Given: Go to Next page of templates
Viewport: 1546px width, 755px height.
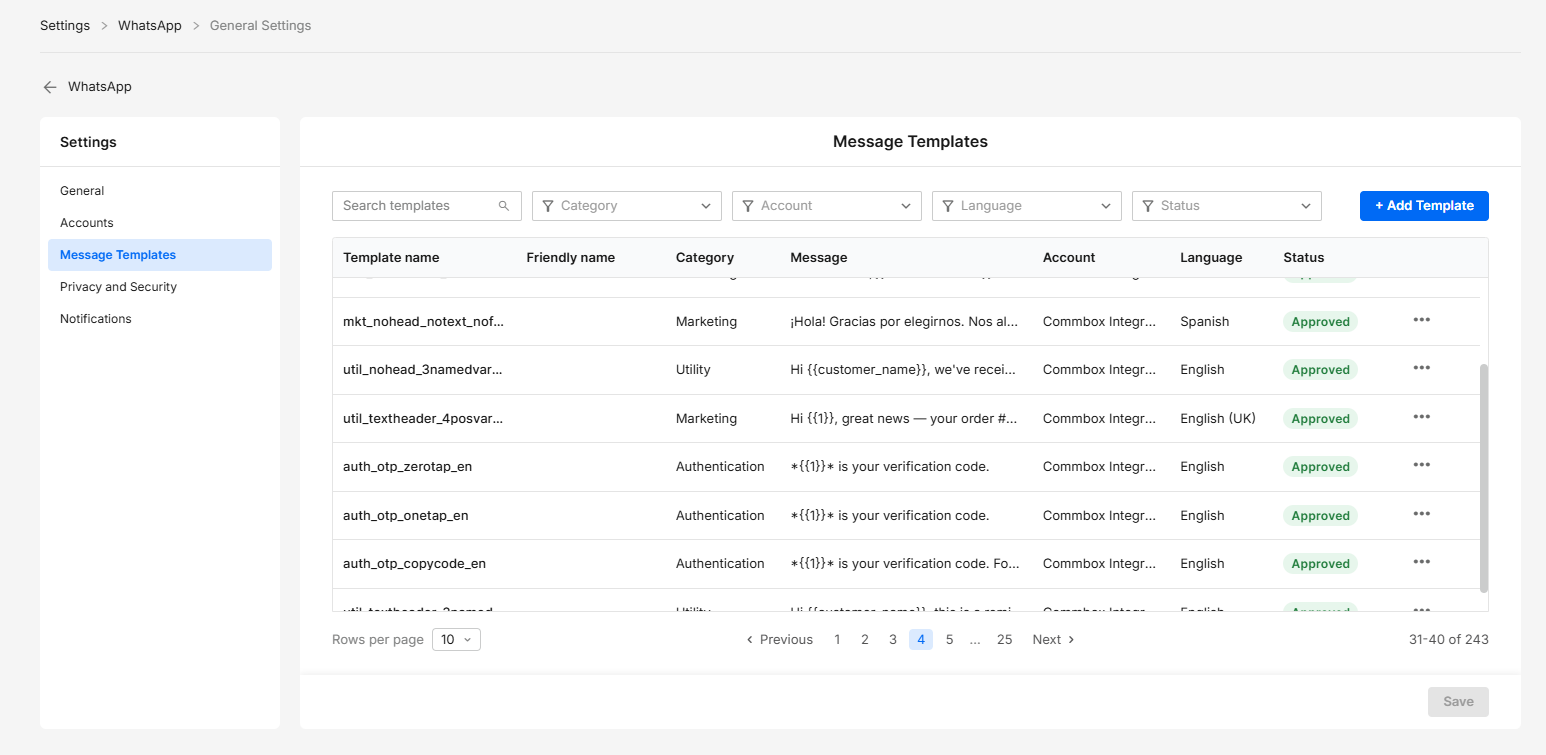Looking at the screenshot, I should (1054, 640).
